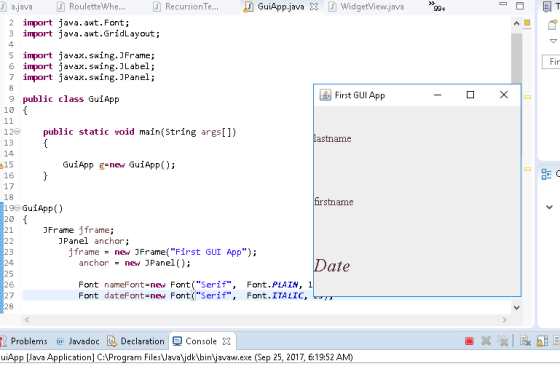Click the firstname label in GUI App

tap(334, 202)
